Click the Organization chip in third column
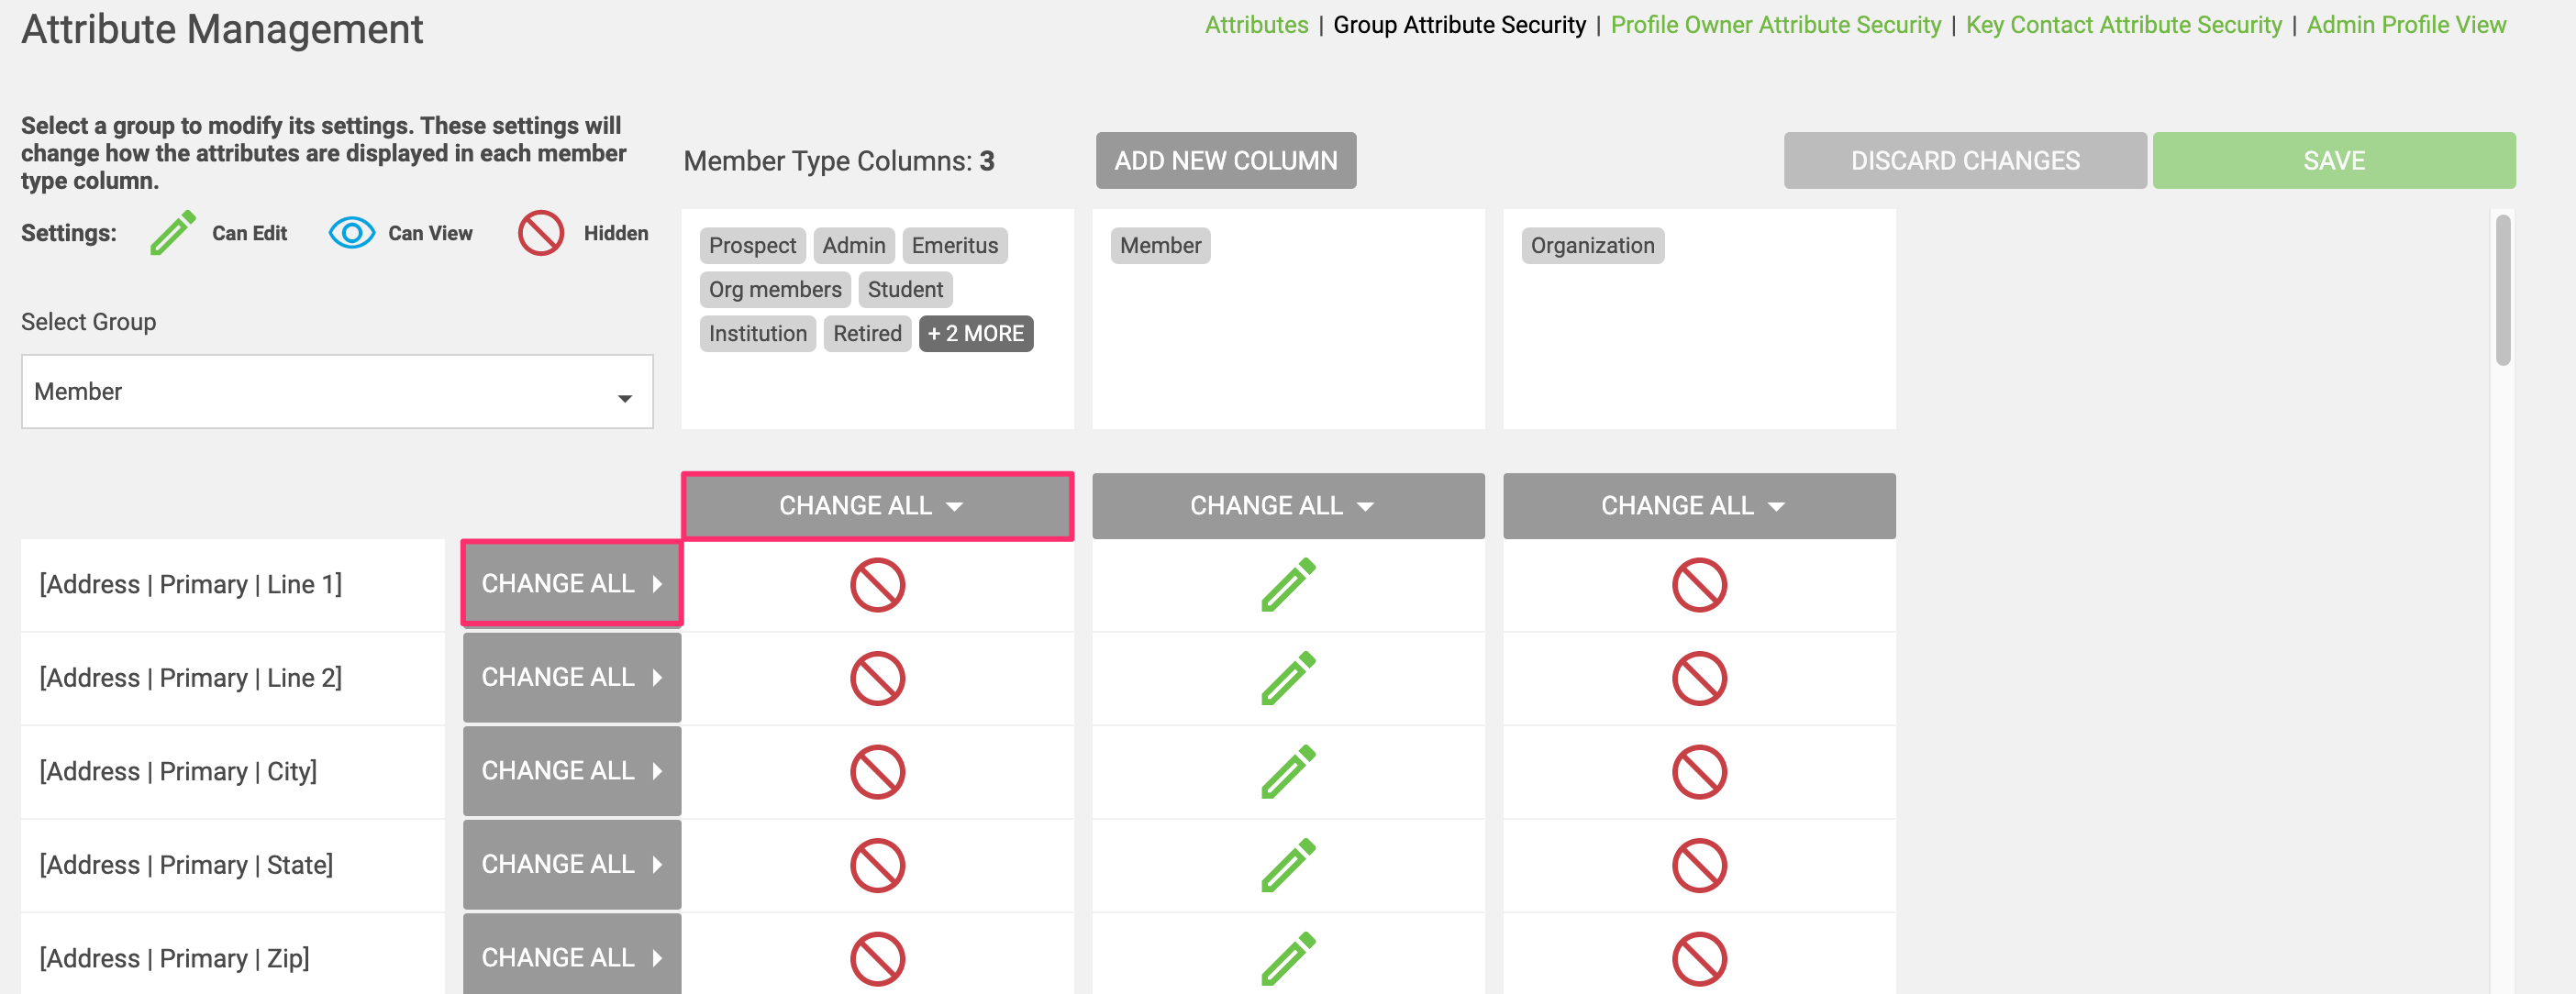The image size is (2576, 994). pos(1592,246)
